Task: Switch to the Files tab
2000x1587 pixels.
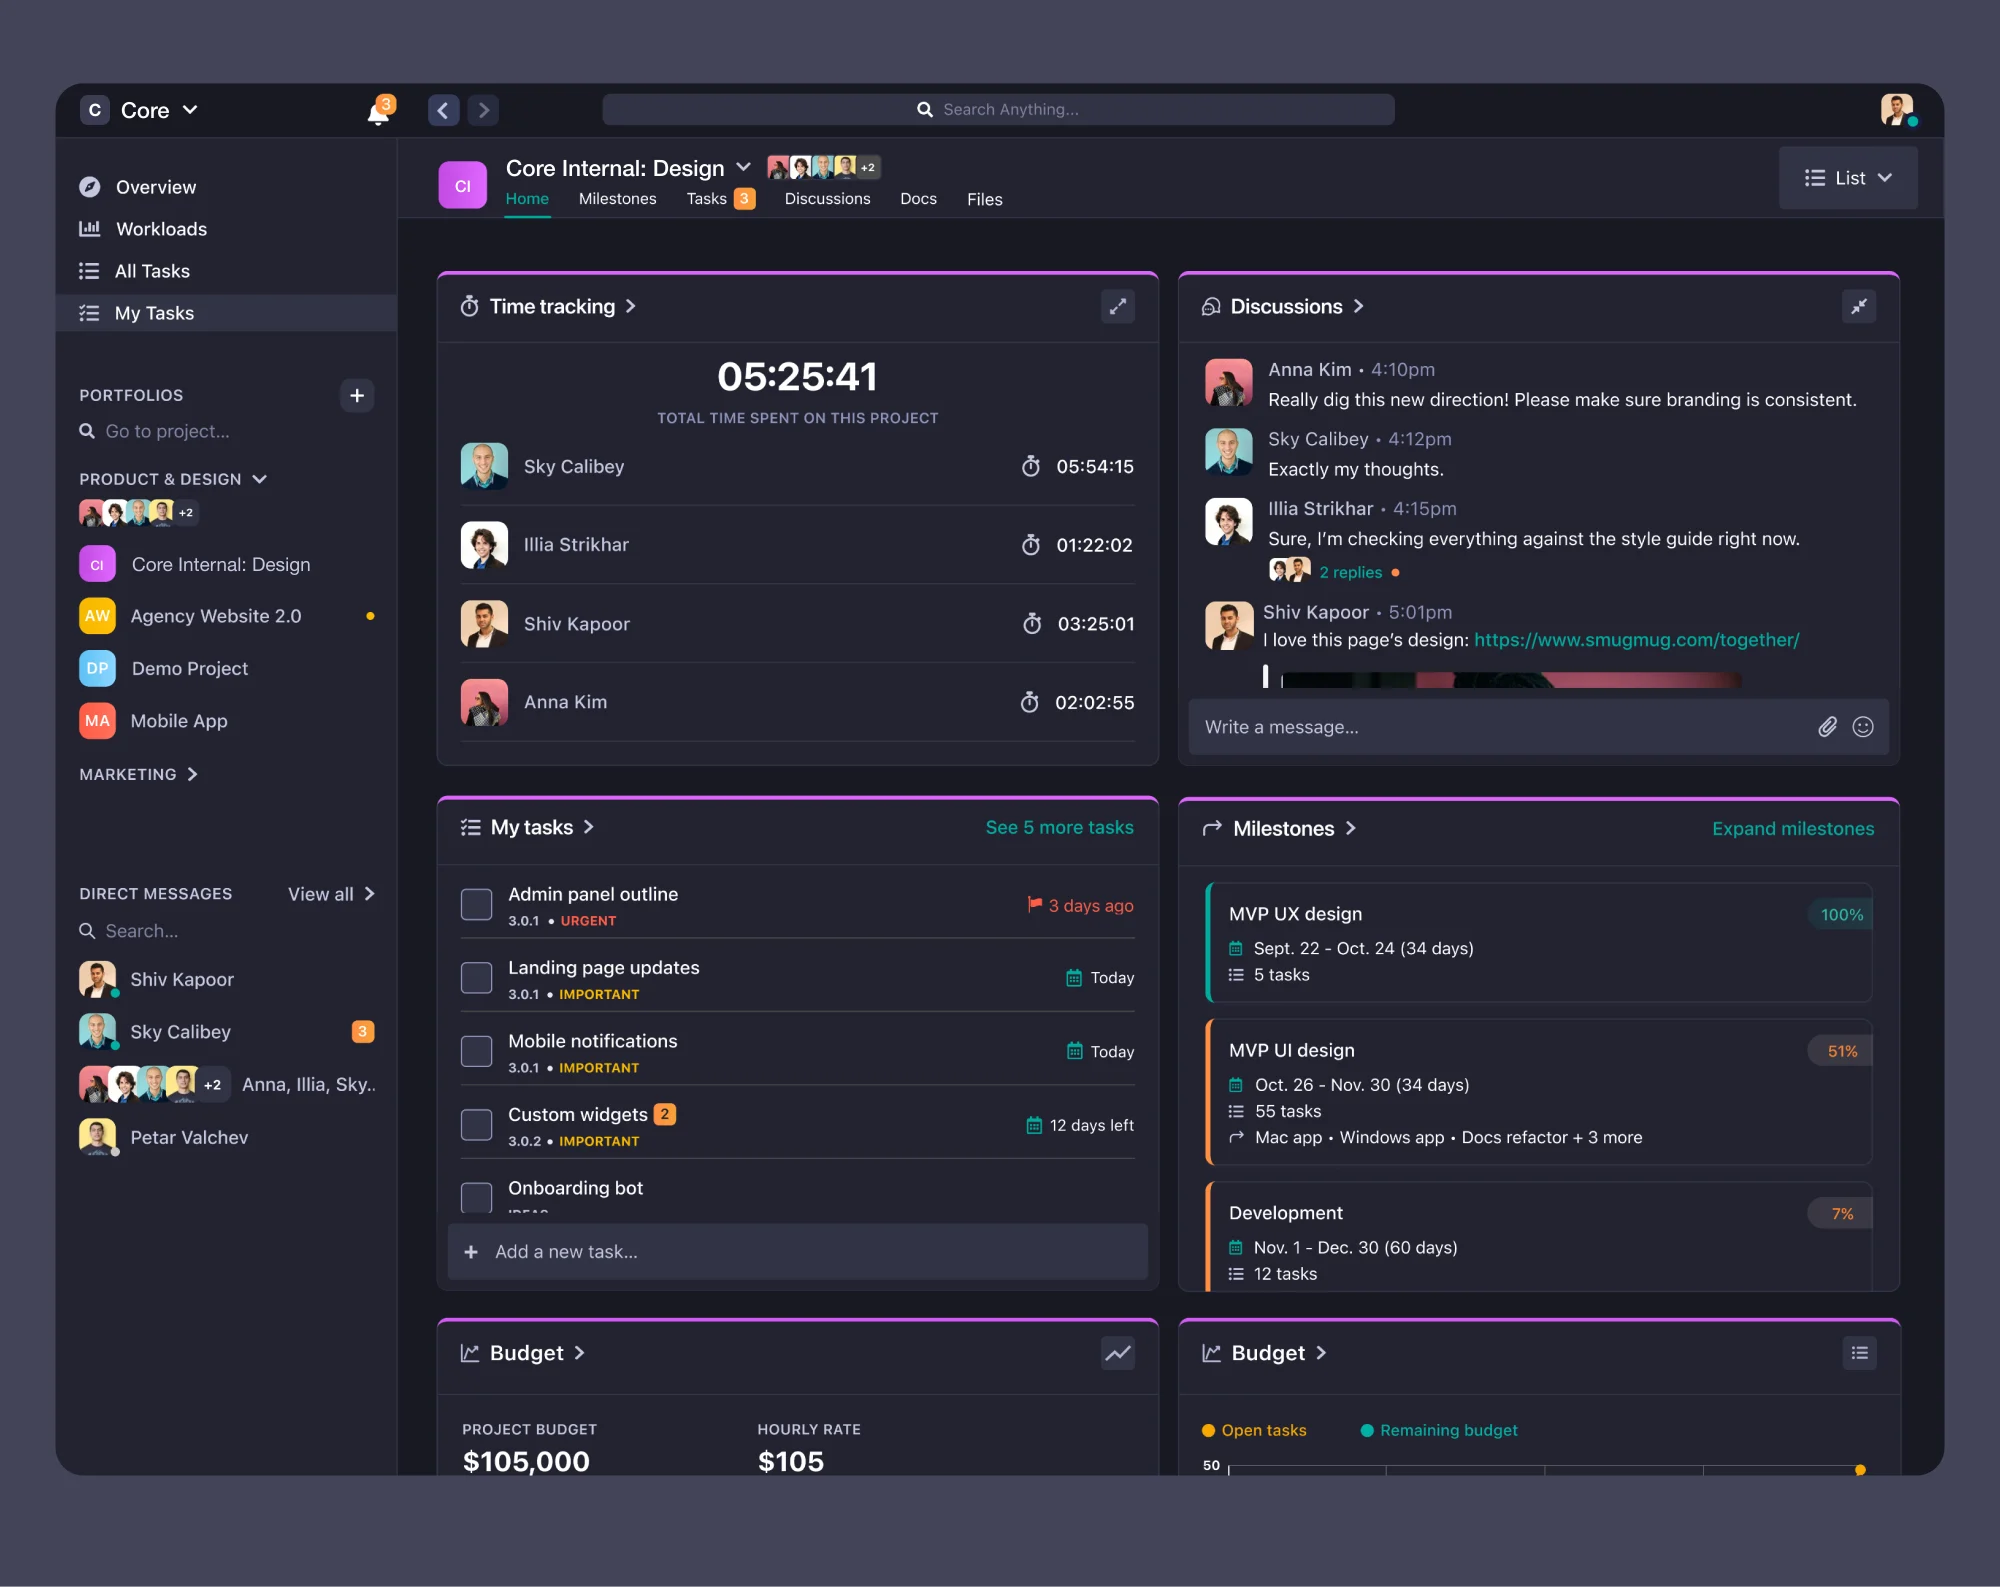Action: tap(984, 199)
